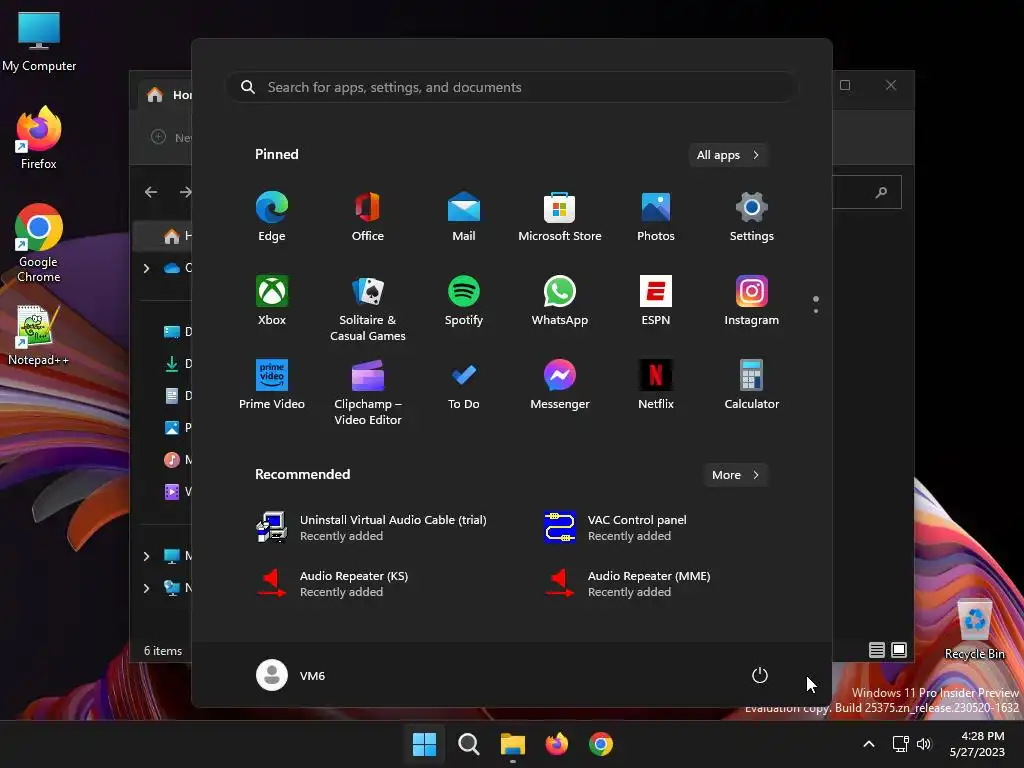Open Music folder in Explorer sidebar
1024x768 pixels.
click(x=177, y=460)
